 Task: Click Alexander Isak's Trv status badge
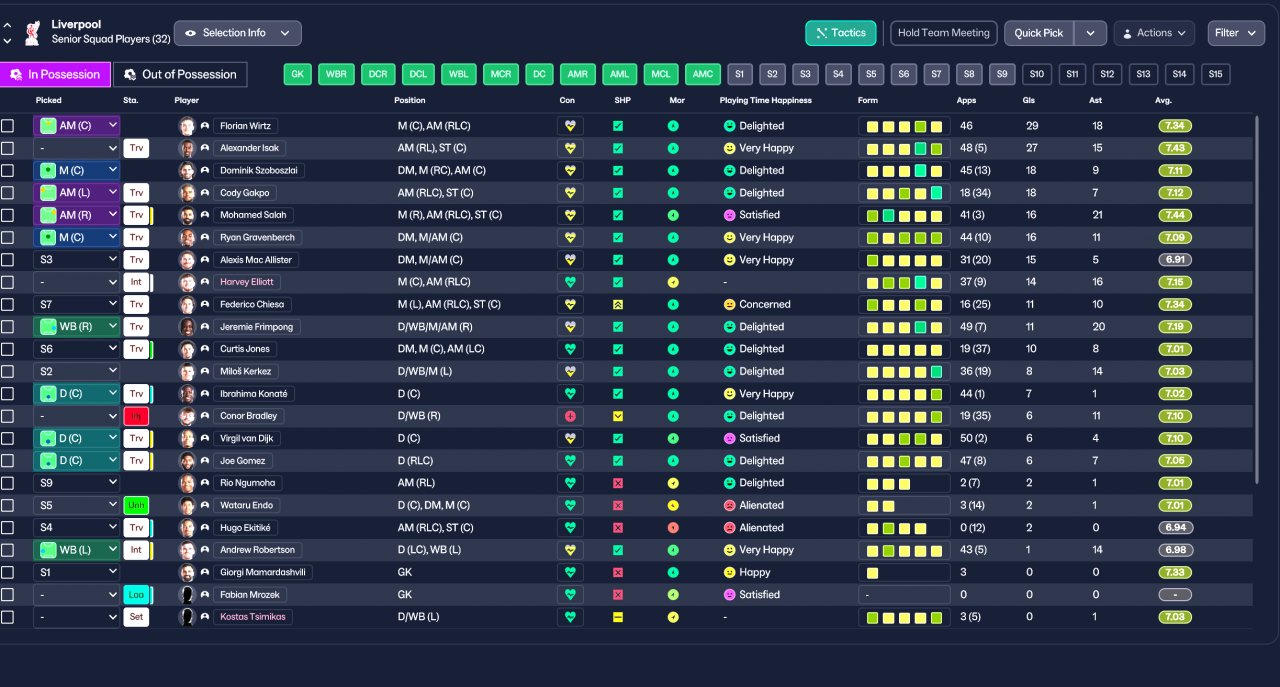[x=136, y=148]
